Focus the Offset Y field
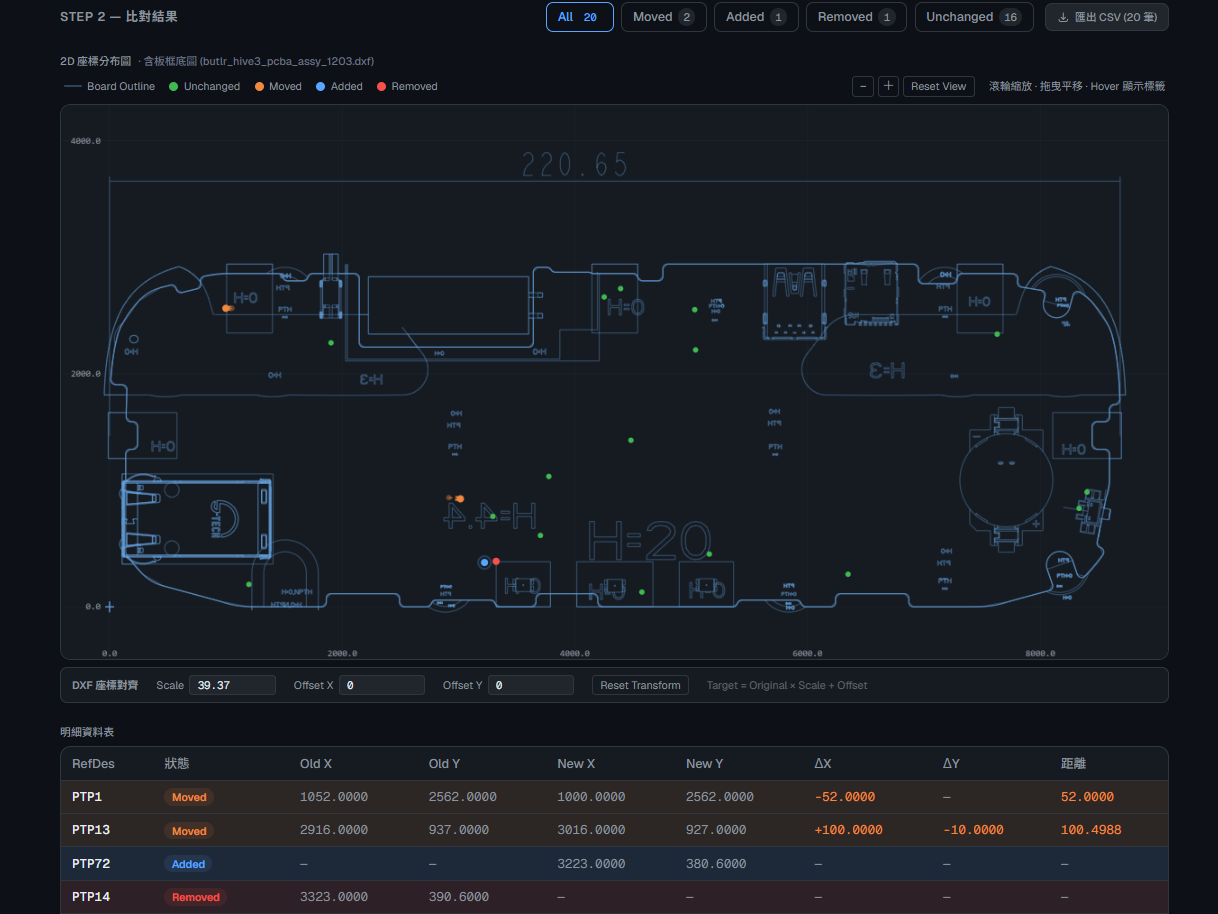 [531, 685]
